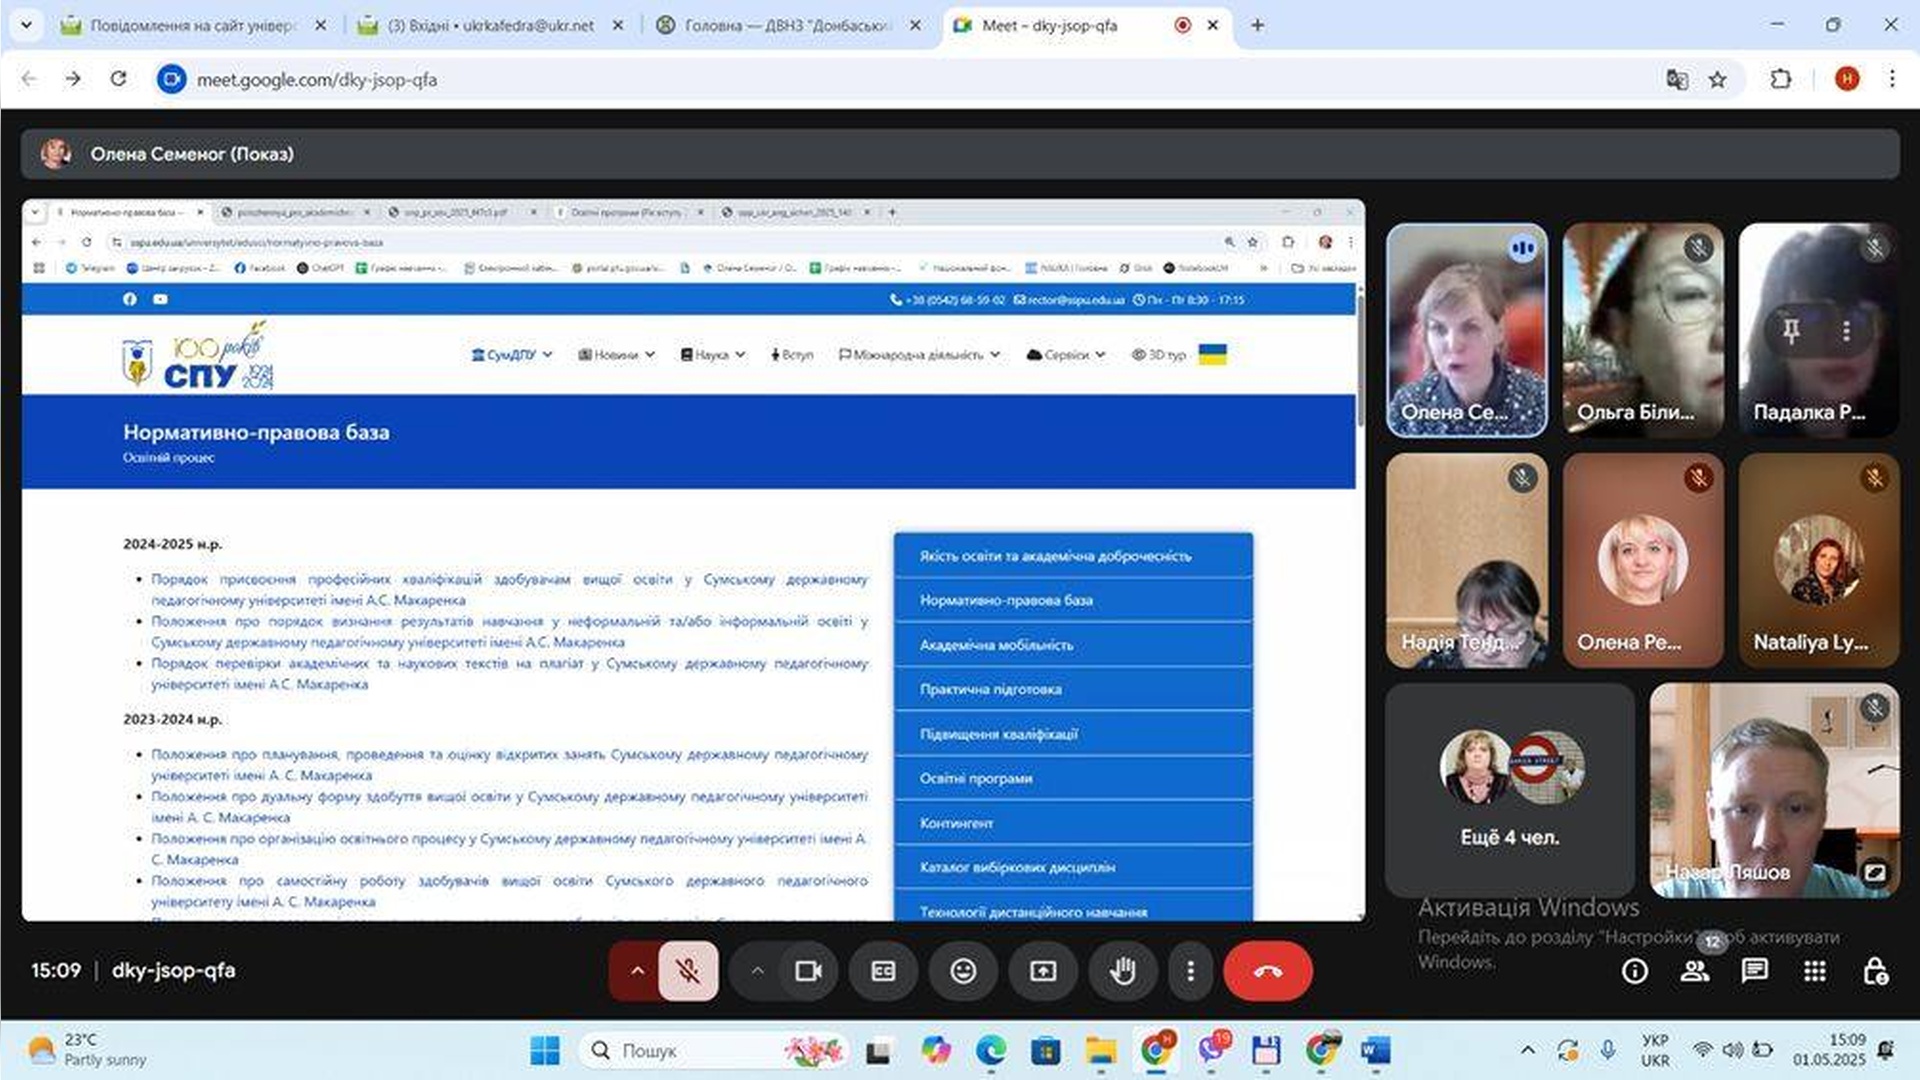1920x1080 pixels.
Task: Open the emoji reactions button
Action: tap(963, 971)
